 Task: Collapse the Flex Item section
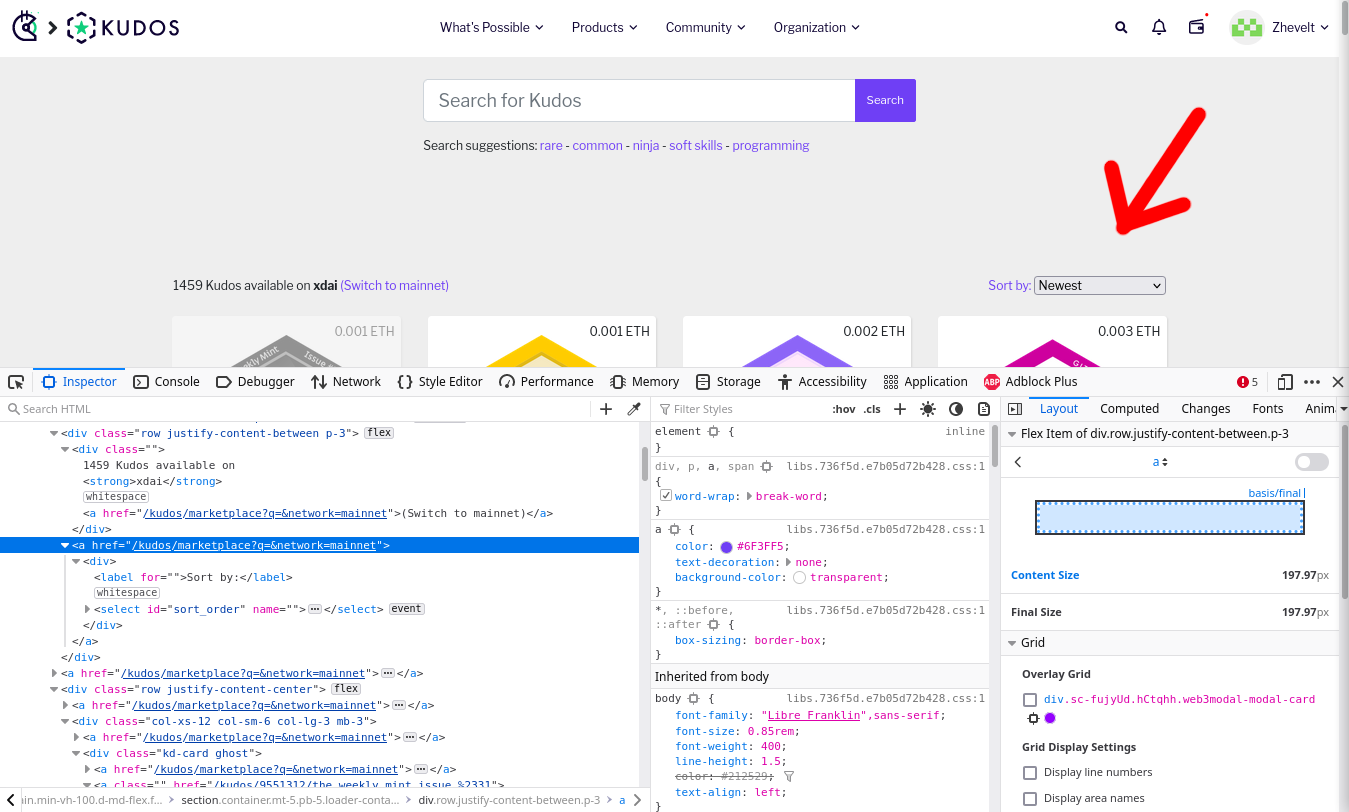[1012, 434]
